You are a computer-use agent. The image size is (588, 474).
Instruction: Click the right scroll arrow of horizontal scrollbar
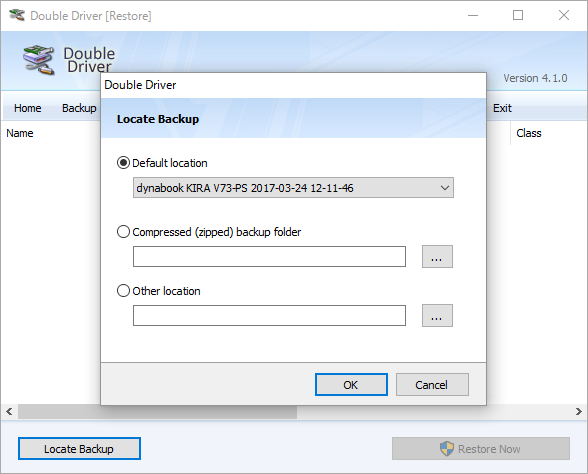click(579, 412)
